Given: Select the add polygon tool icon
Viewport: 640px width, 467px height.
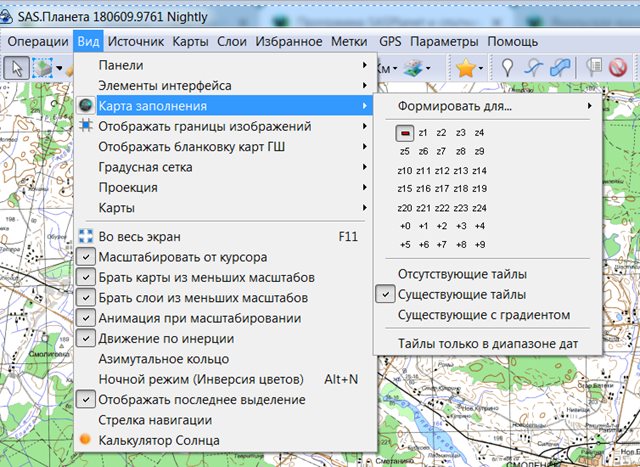Looking at the screenshot, I should point(560,68).
